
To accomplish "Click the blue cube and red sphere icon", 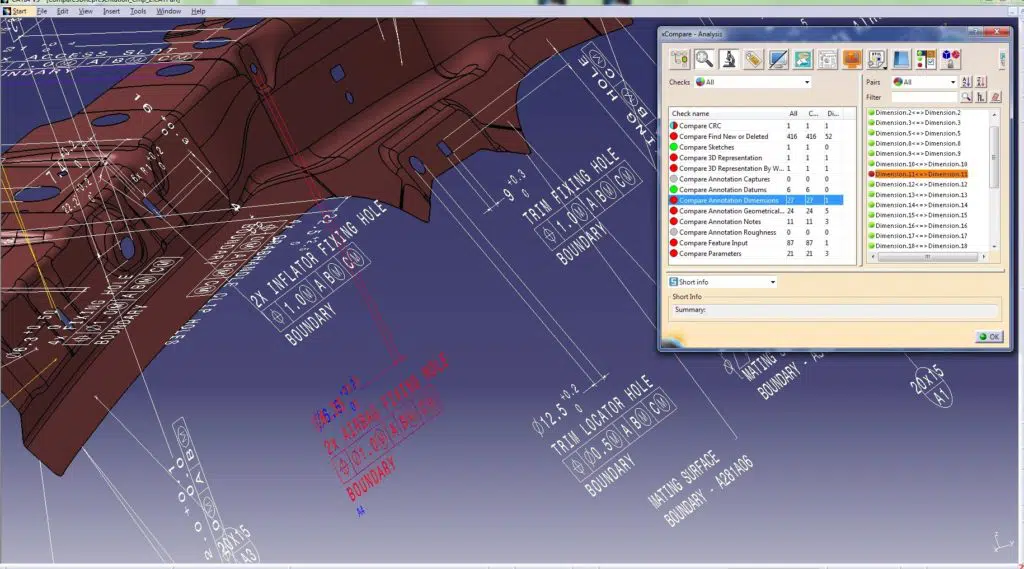I will (x=950, y=59).
